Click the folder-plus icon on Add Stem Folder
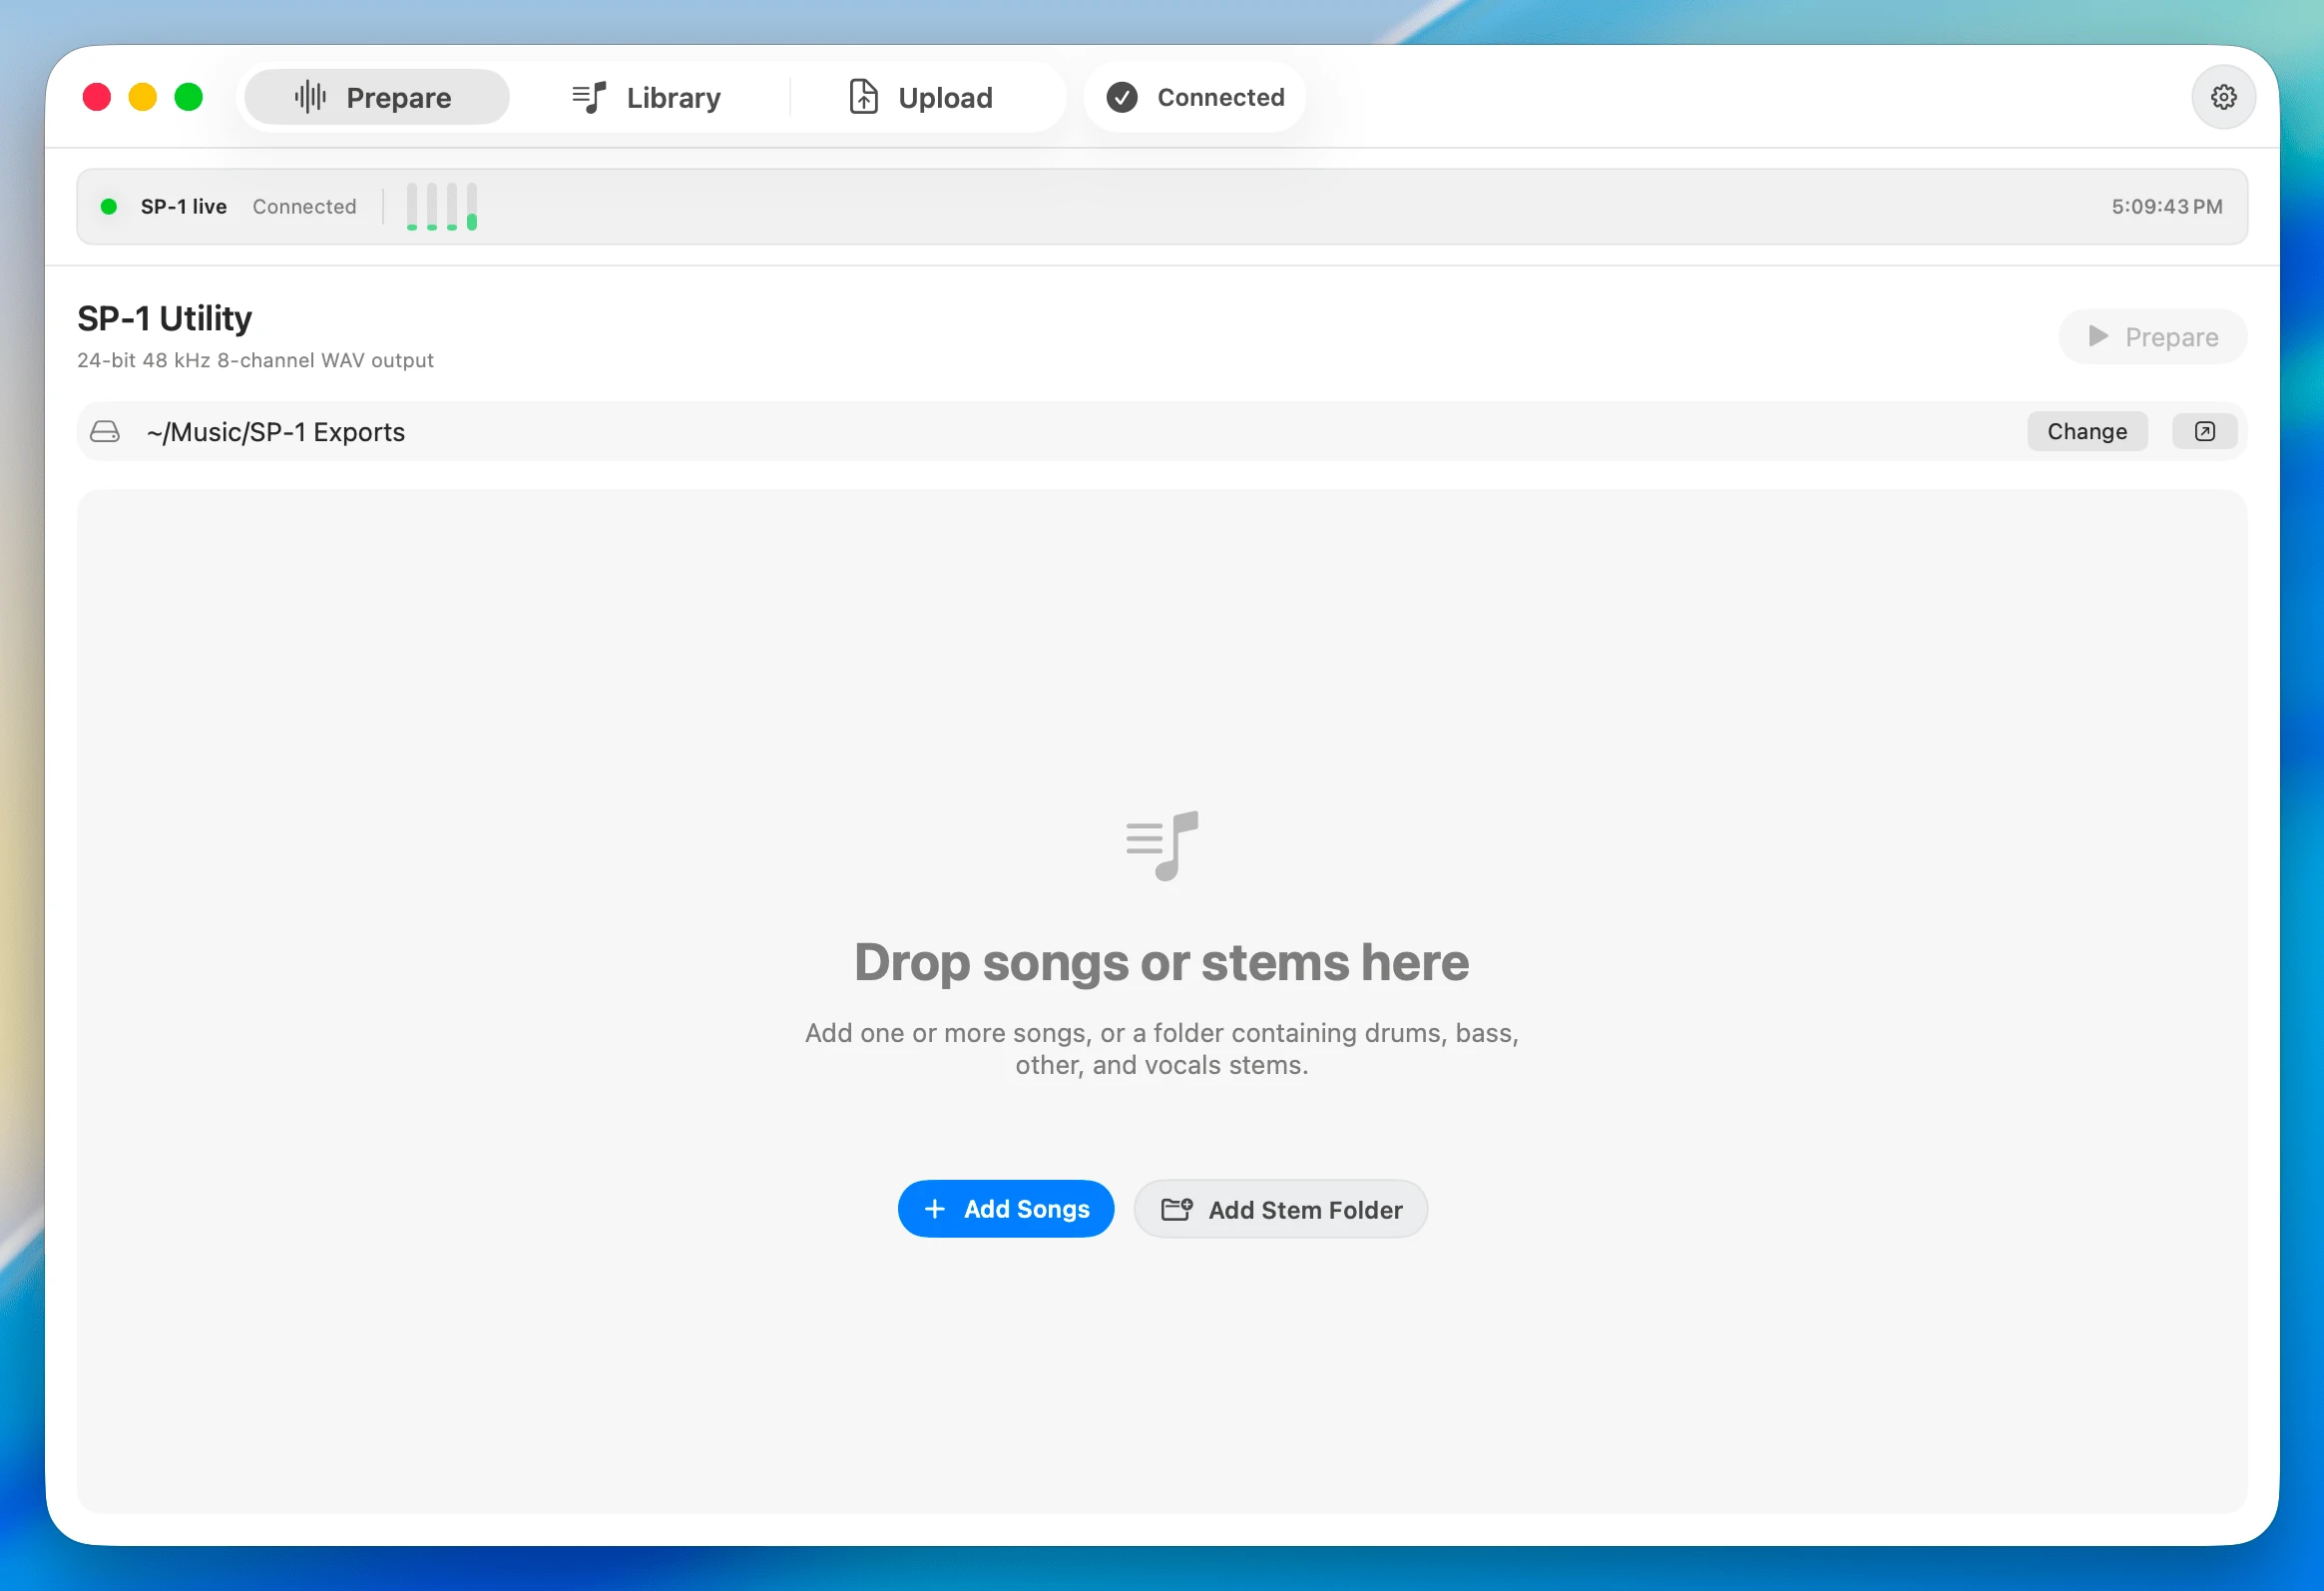This screenshot has height=1591, width=2324. click(x=1176, y=1209)
